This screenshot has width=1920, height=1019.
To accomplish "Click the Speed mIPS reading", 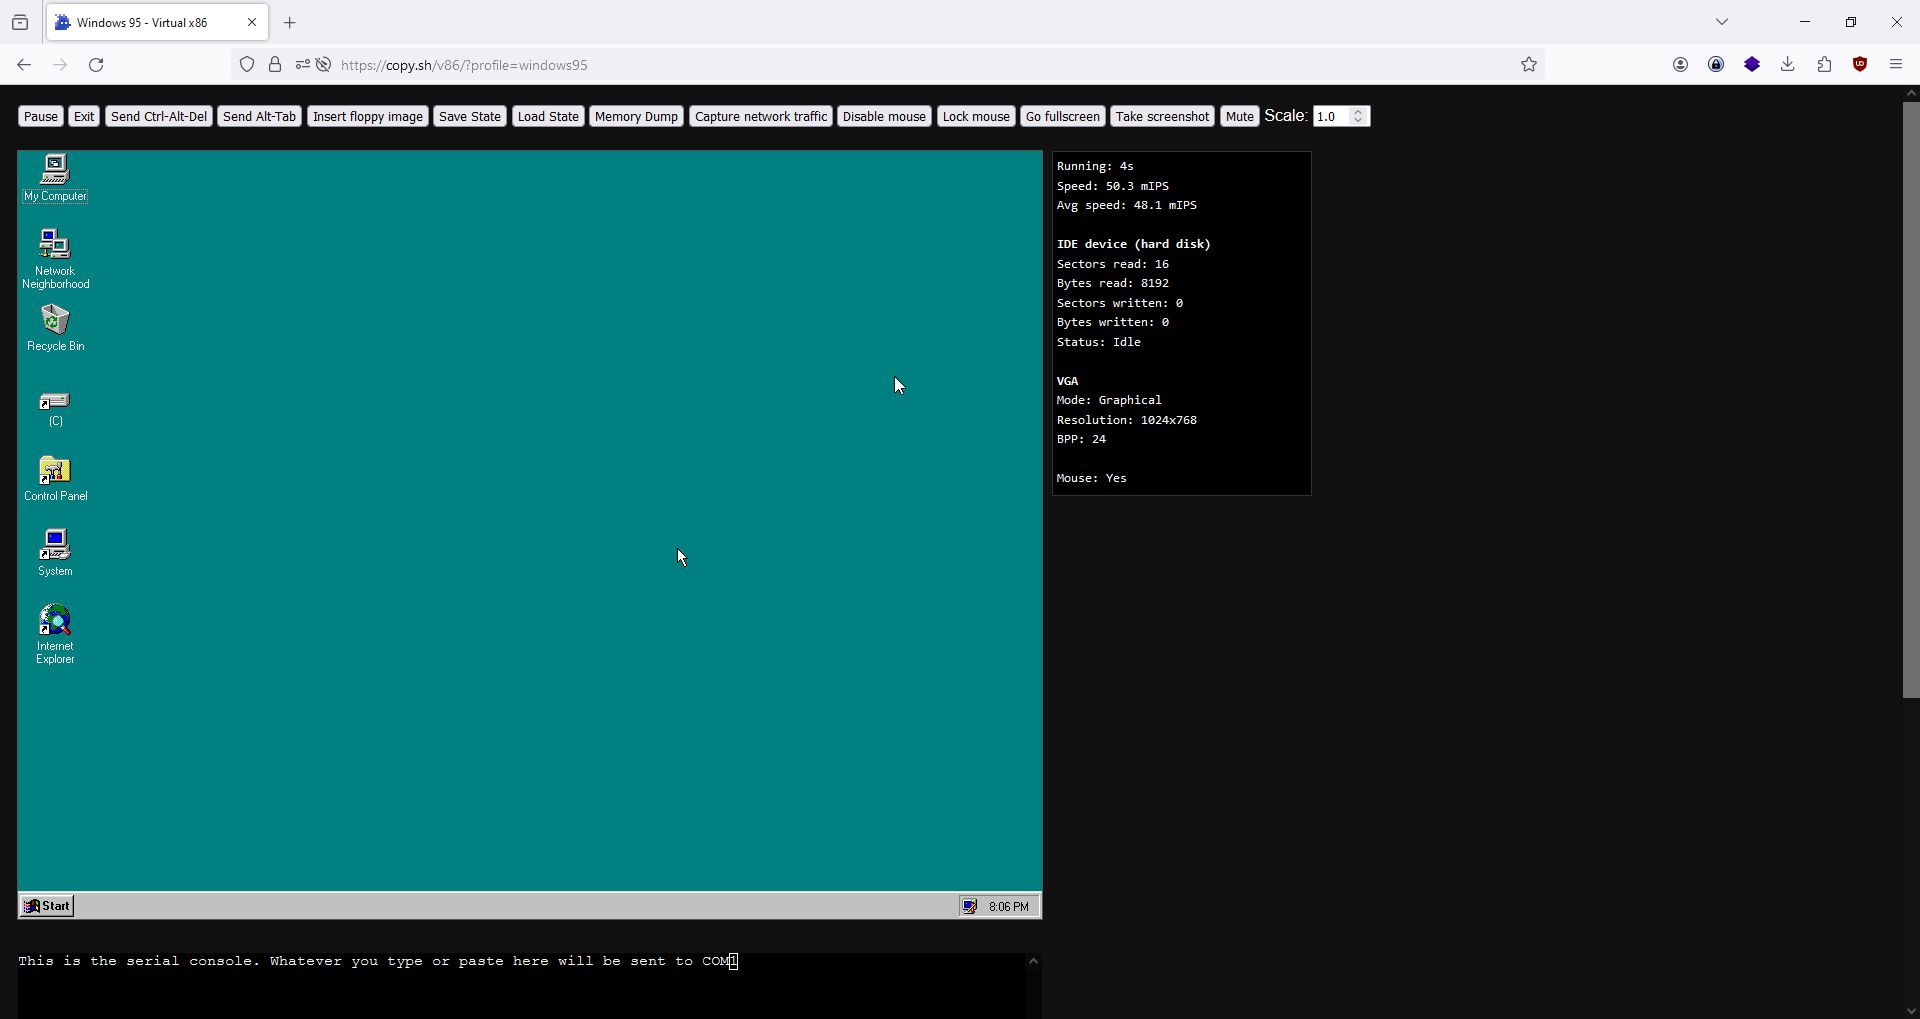I will pos(1113,186).
